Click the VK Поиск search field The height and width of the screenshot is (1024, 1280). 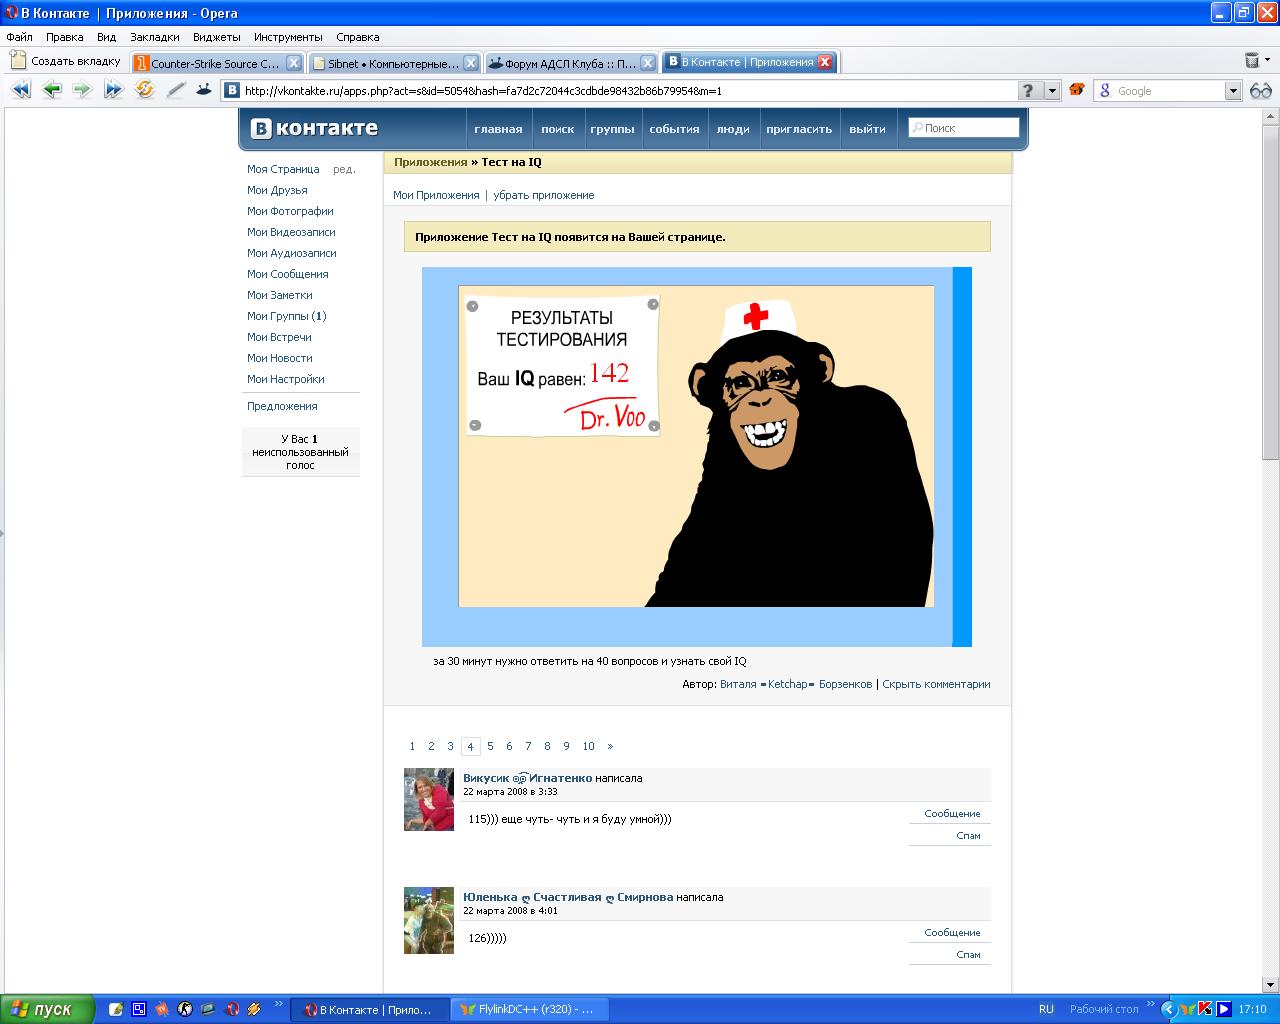point(964,128)
